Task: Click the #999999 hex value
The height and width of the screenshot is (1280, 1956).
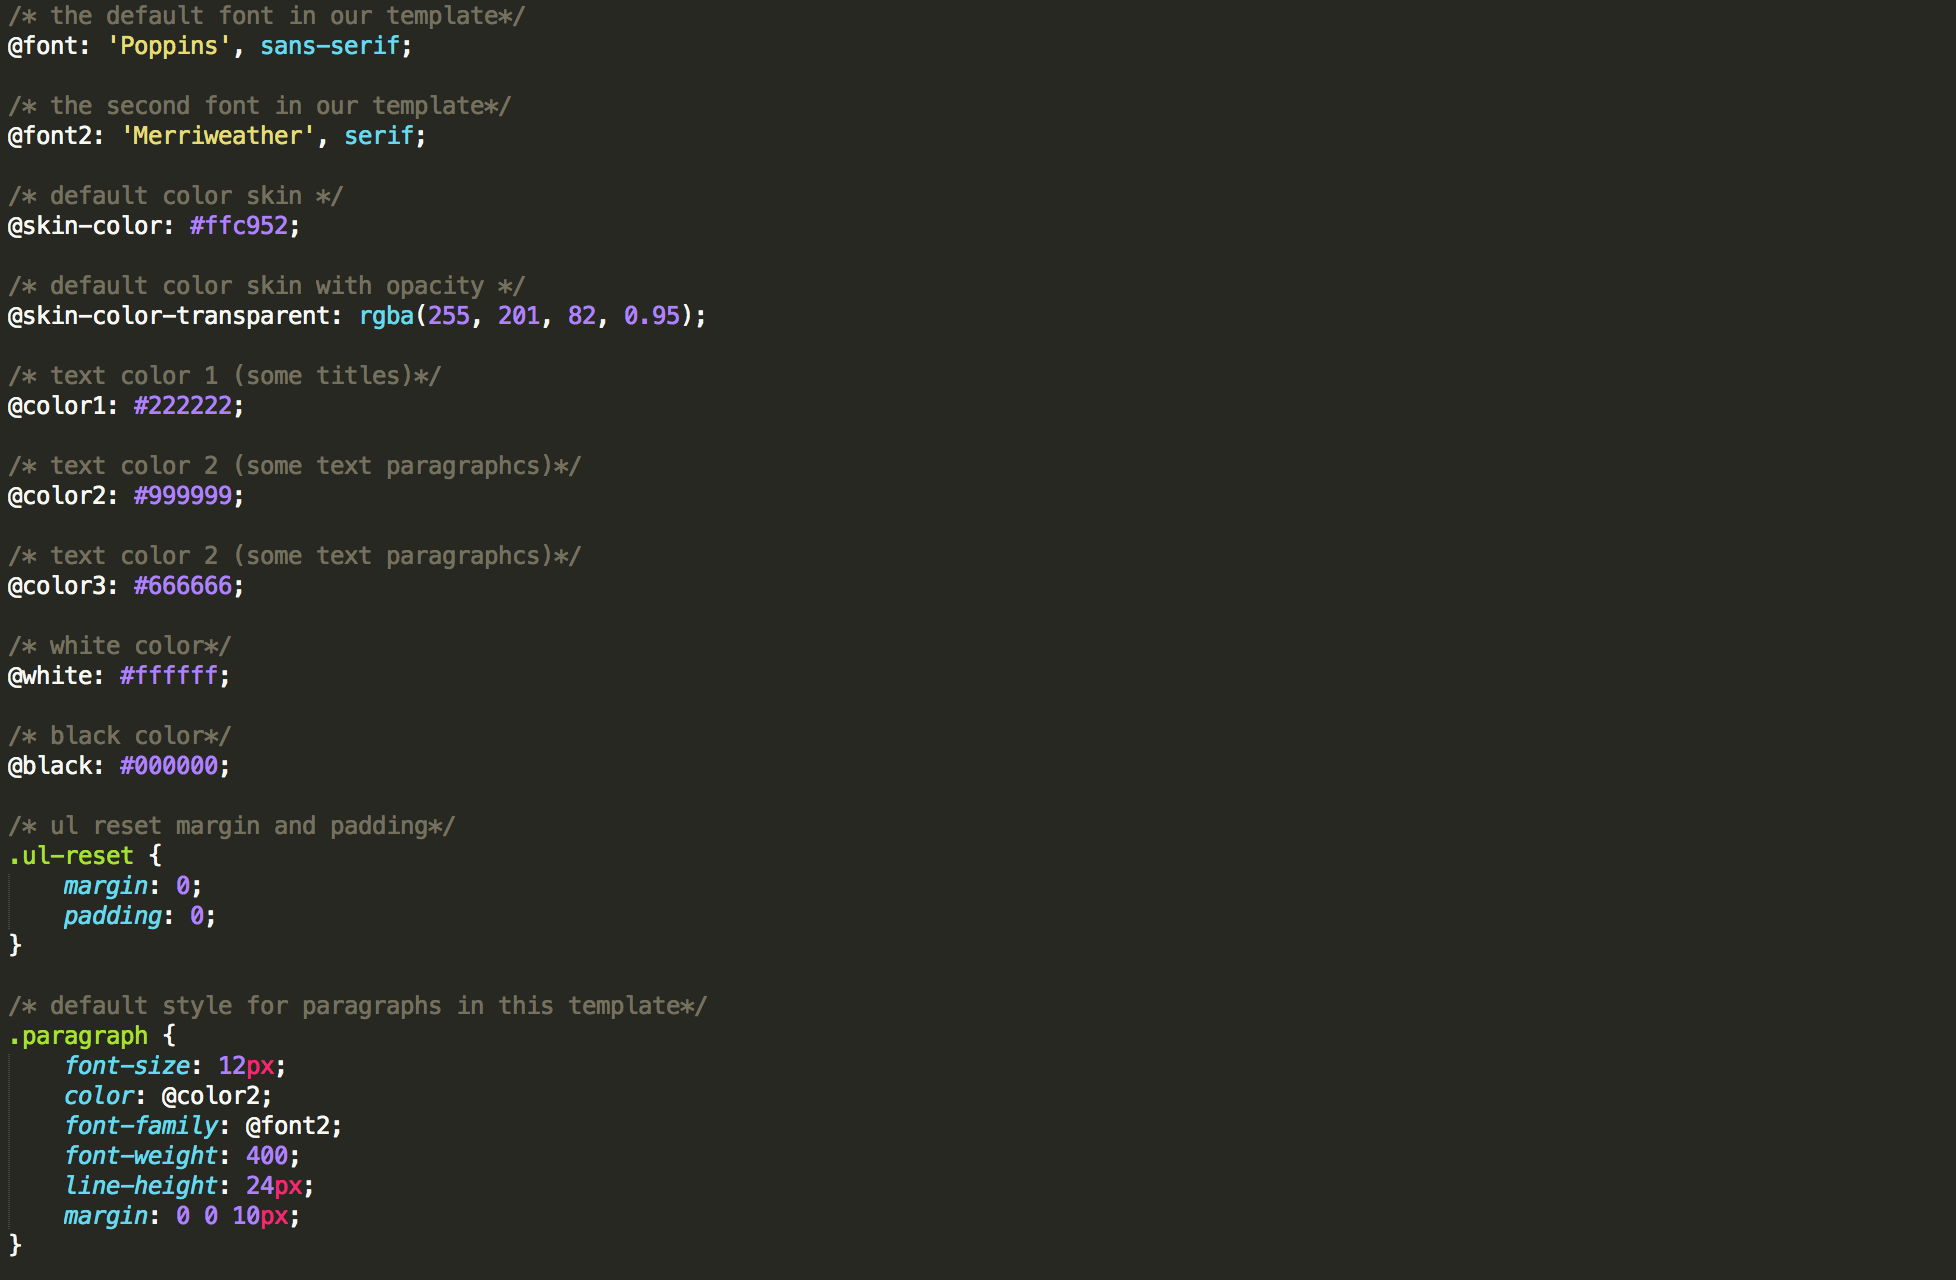Action: (182, 496)
